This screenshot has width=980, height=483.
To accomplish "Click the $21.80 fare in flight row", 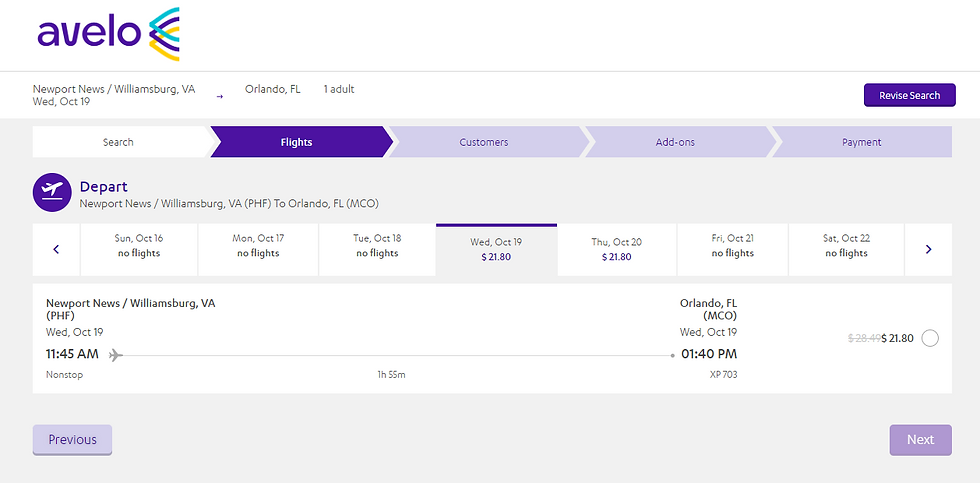I will [x=898, y=339].
